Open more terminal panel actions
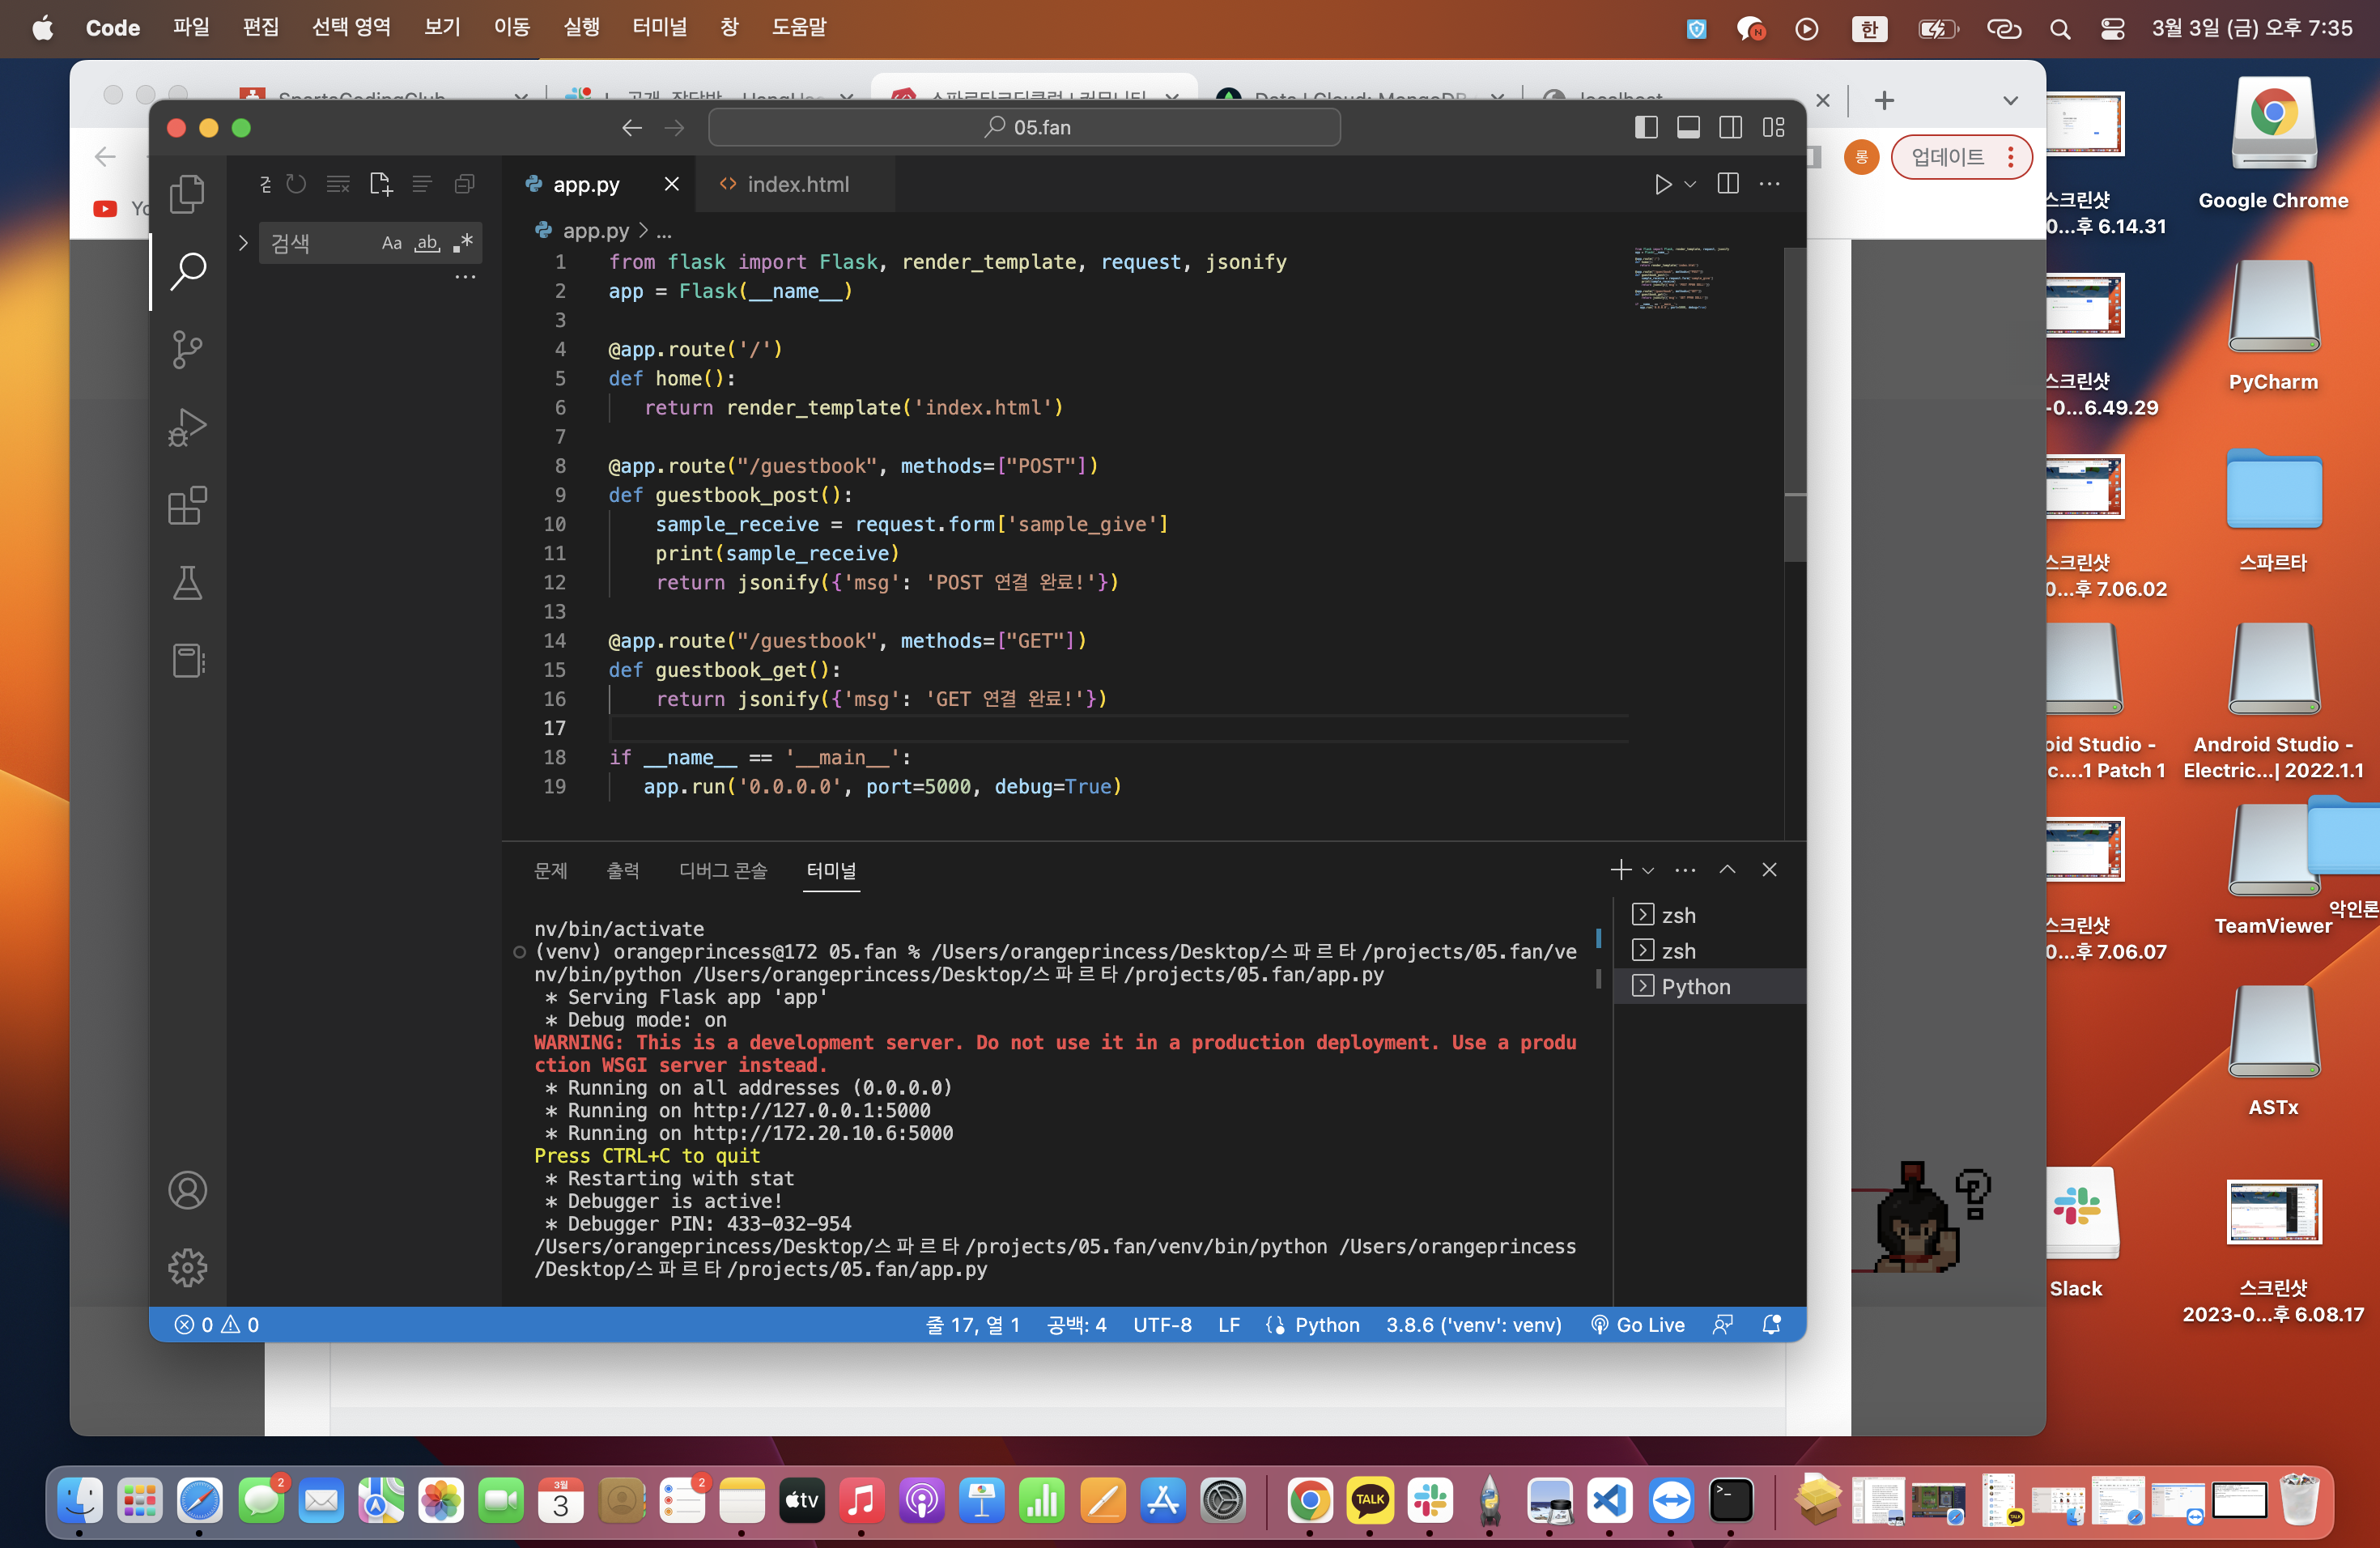 click(x=1685, y=870)
